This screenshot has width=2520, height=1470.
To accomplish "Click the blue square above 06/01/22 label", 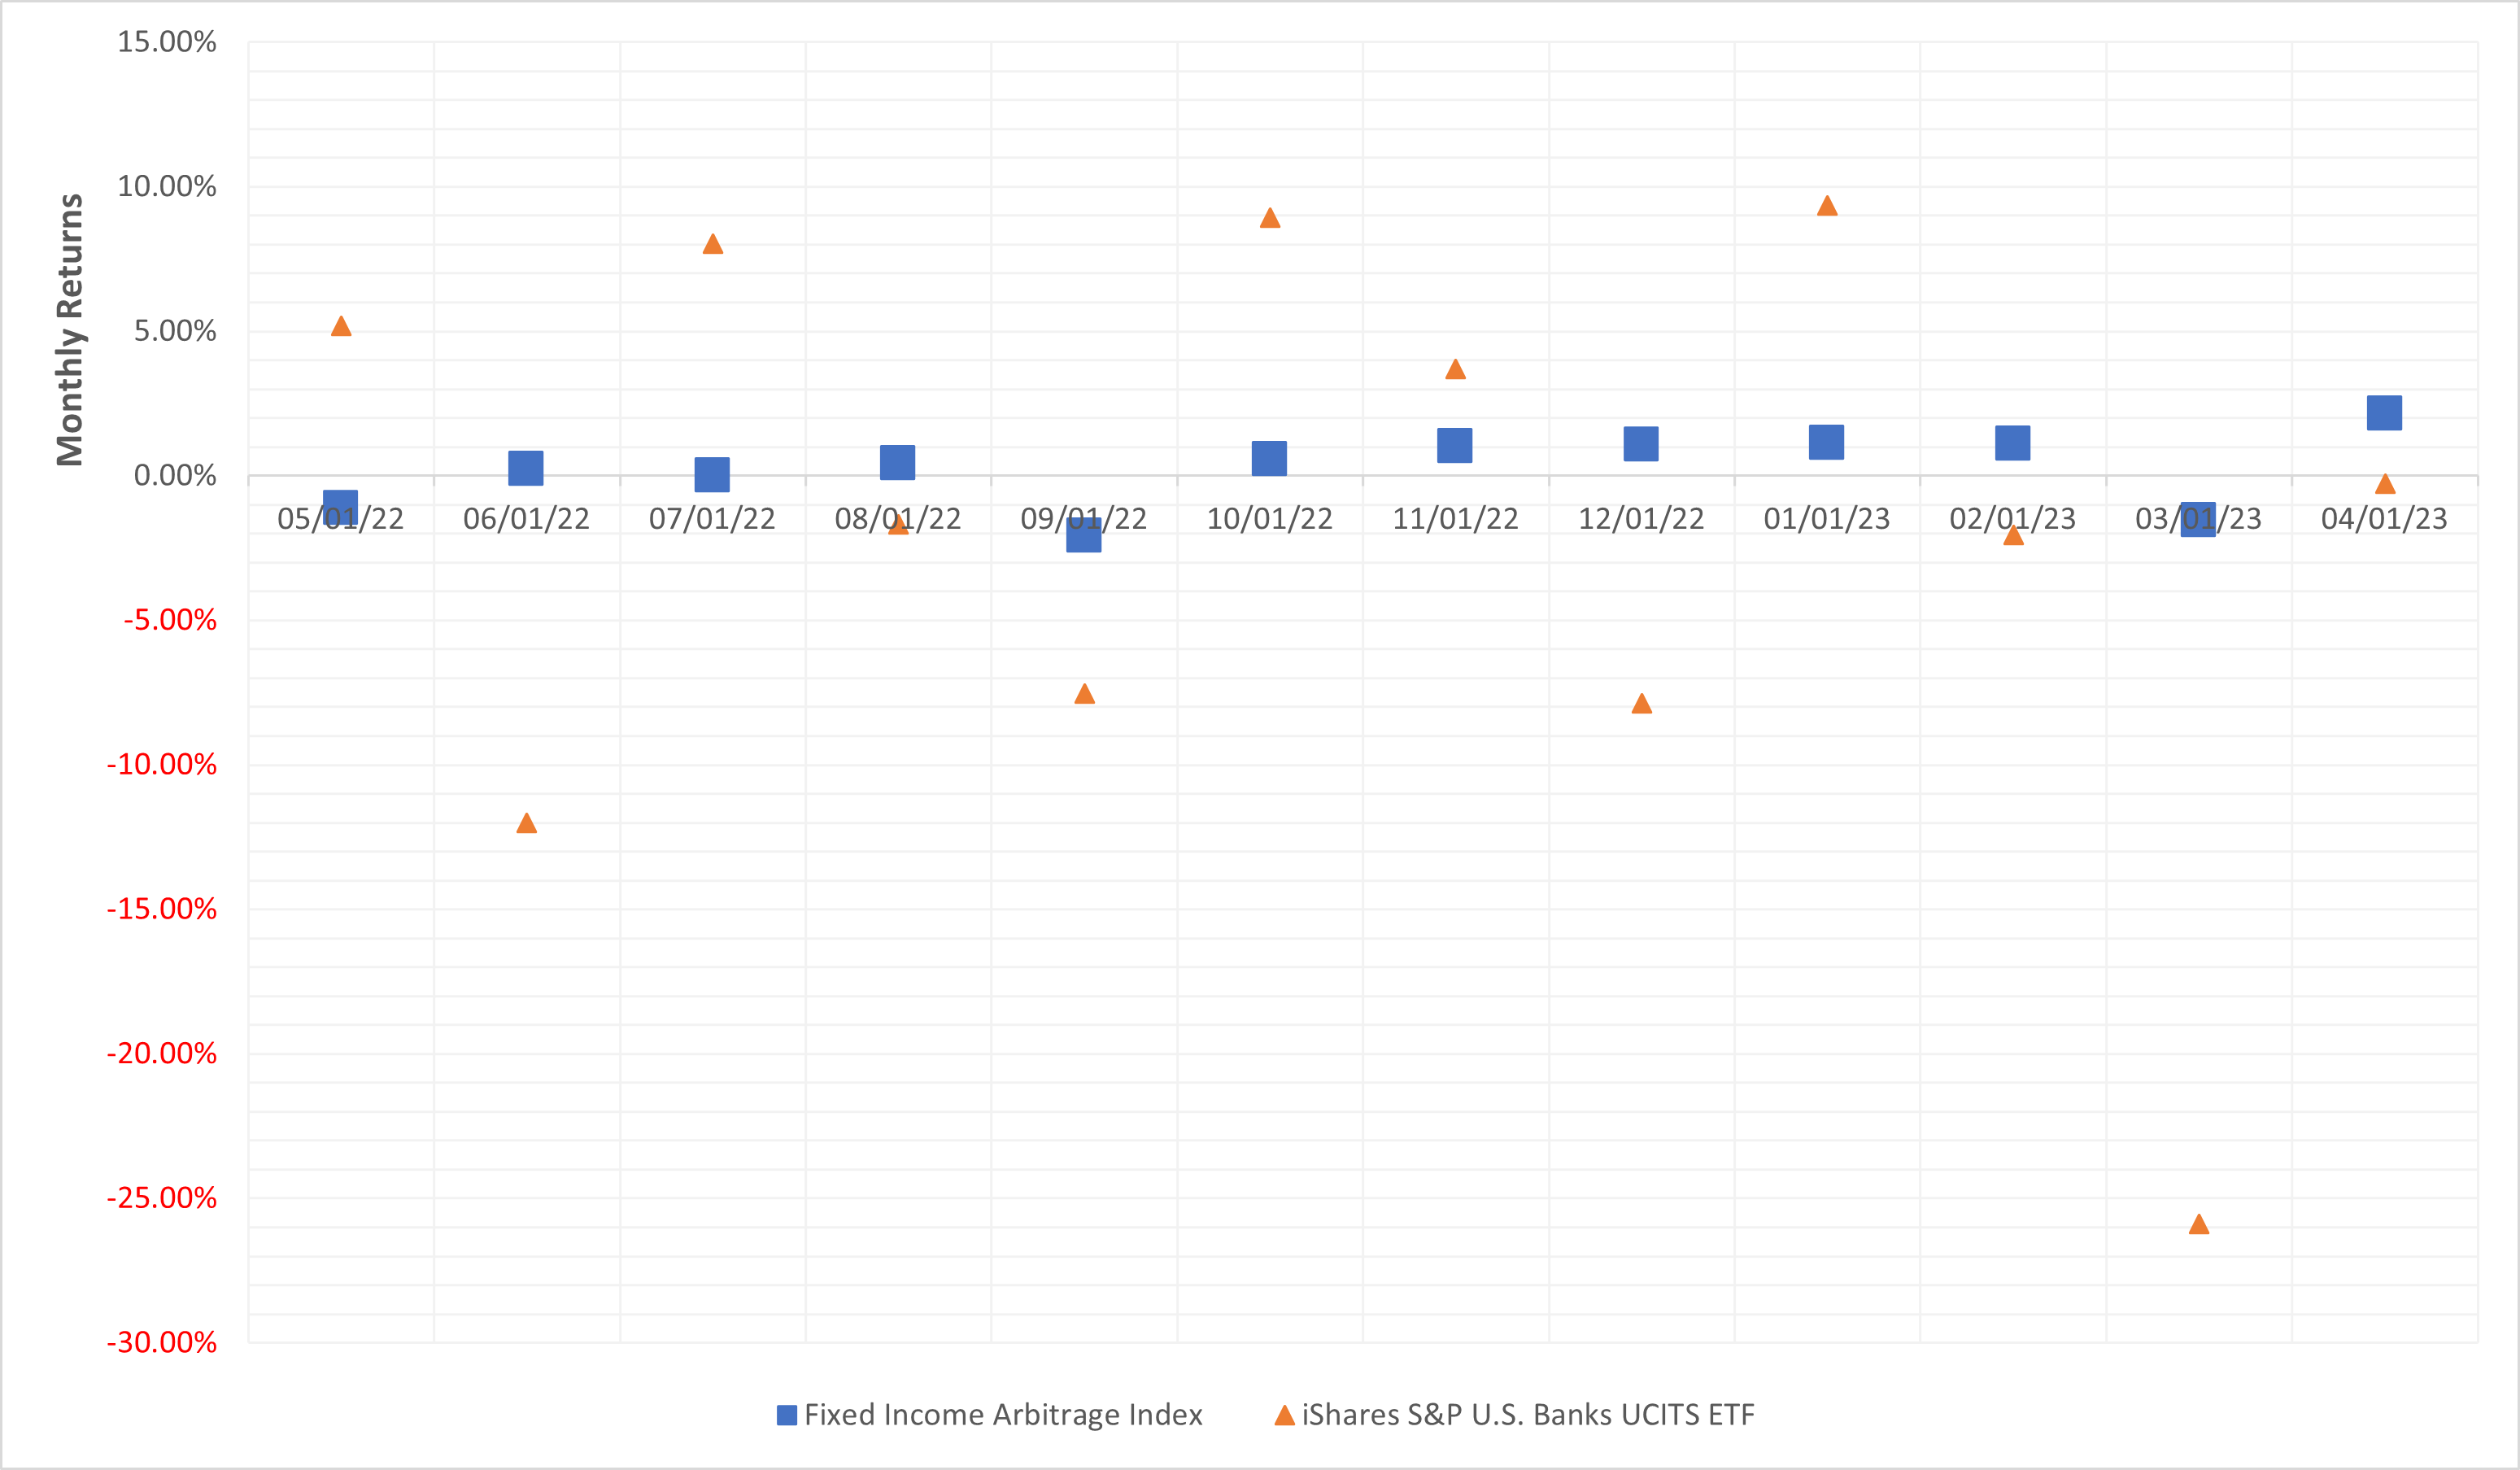I will pyautogui.click(x=526, y=468).
